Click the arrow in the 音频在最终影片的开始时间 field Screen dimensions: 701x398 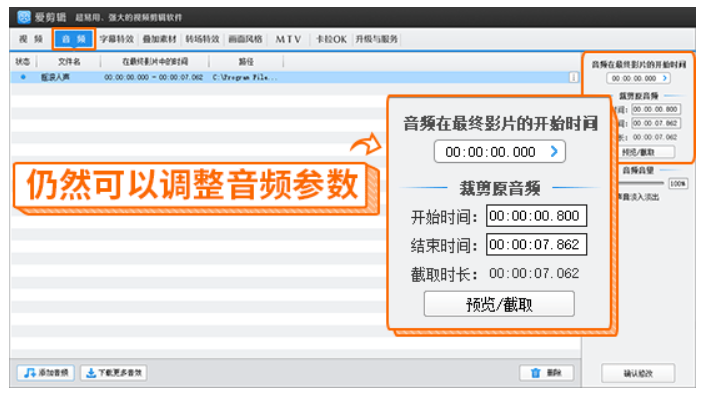[x=665, y=78]
